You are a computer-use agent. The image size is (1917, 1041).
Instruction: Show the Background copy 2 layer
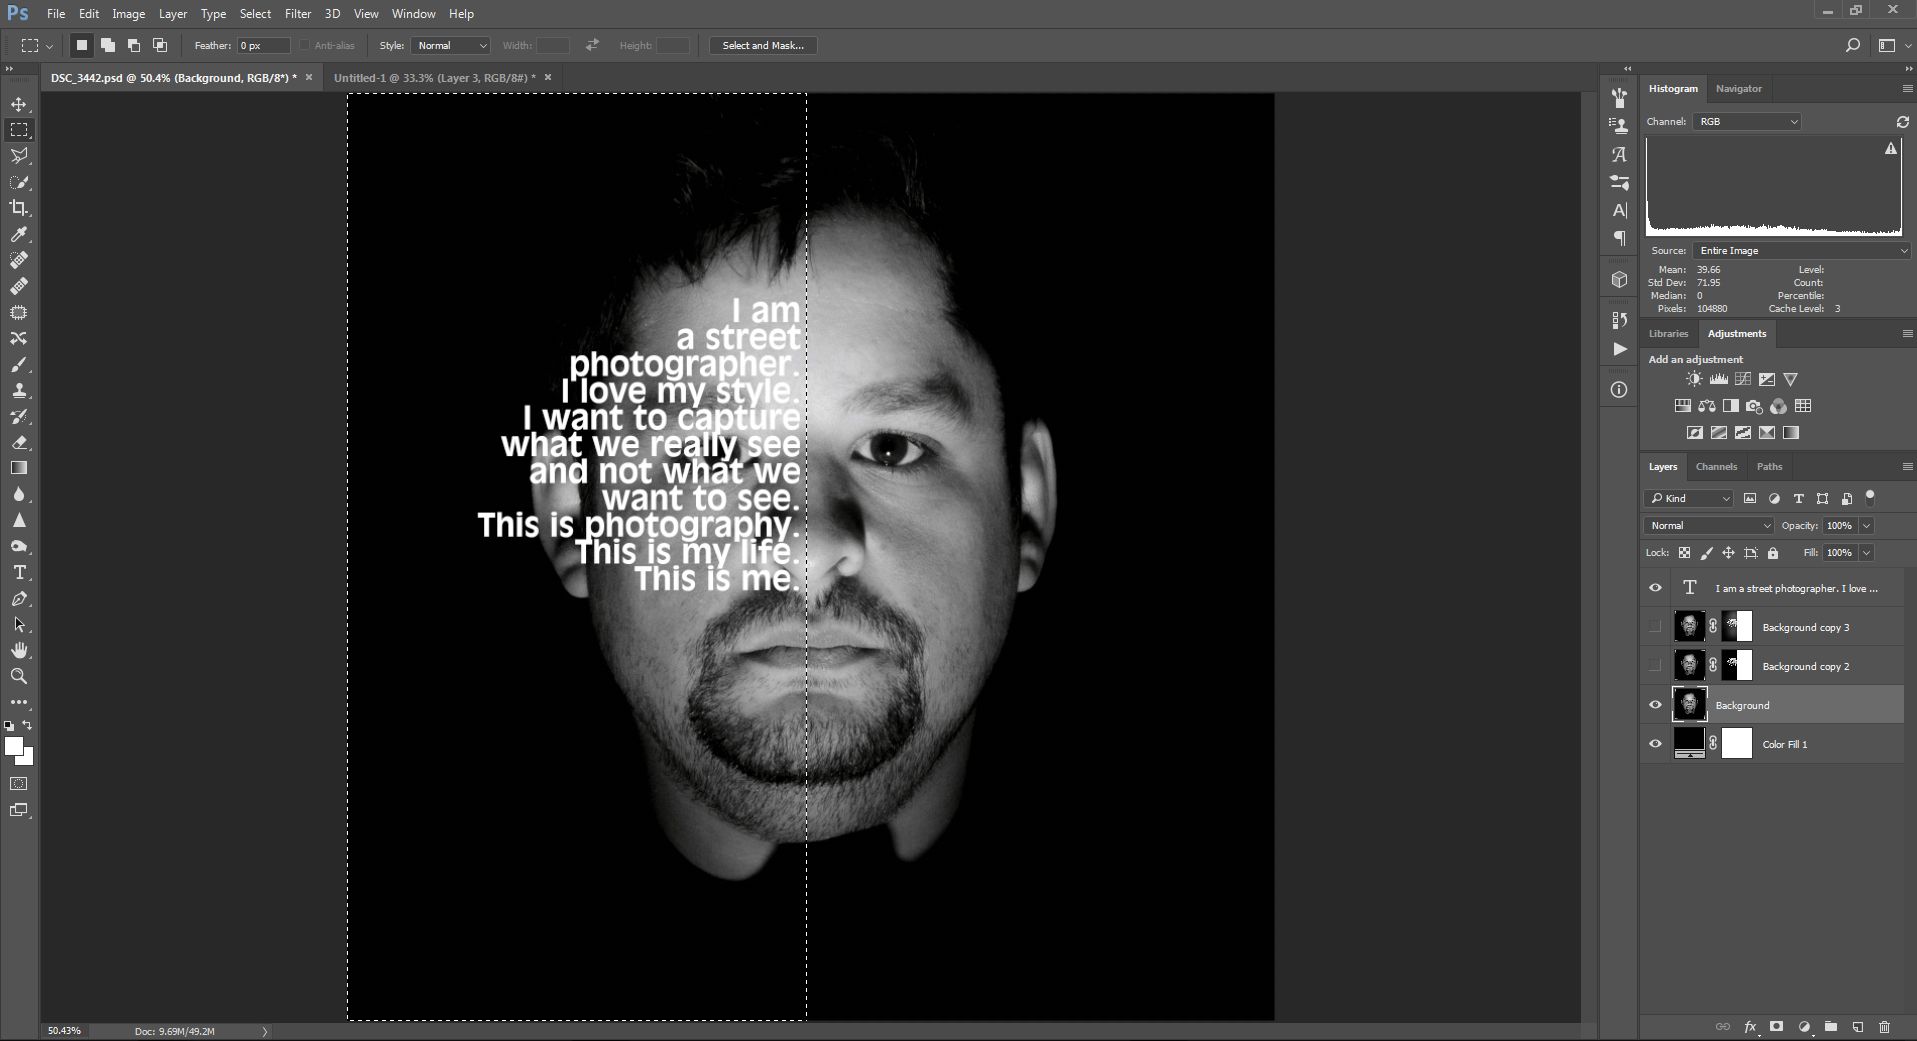pyautogui.click(x=1655, y=666)
